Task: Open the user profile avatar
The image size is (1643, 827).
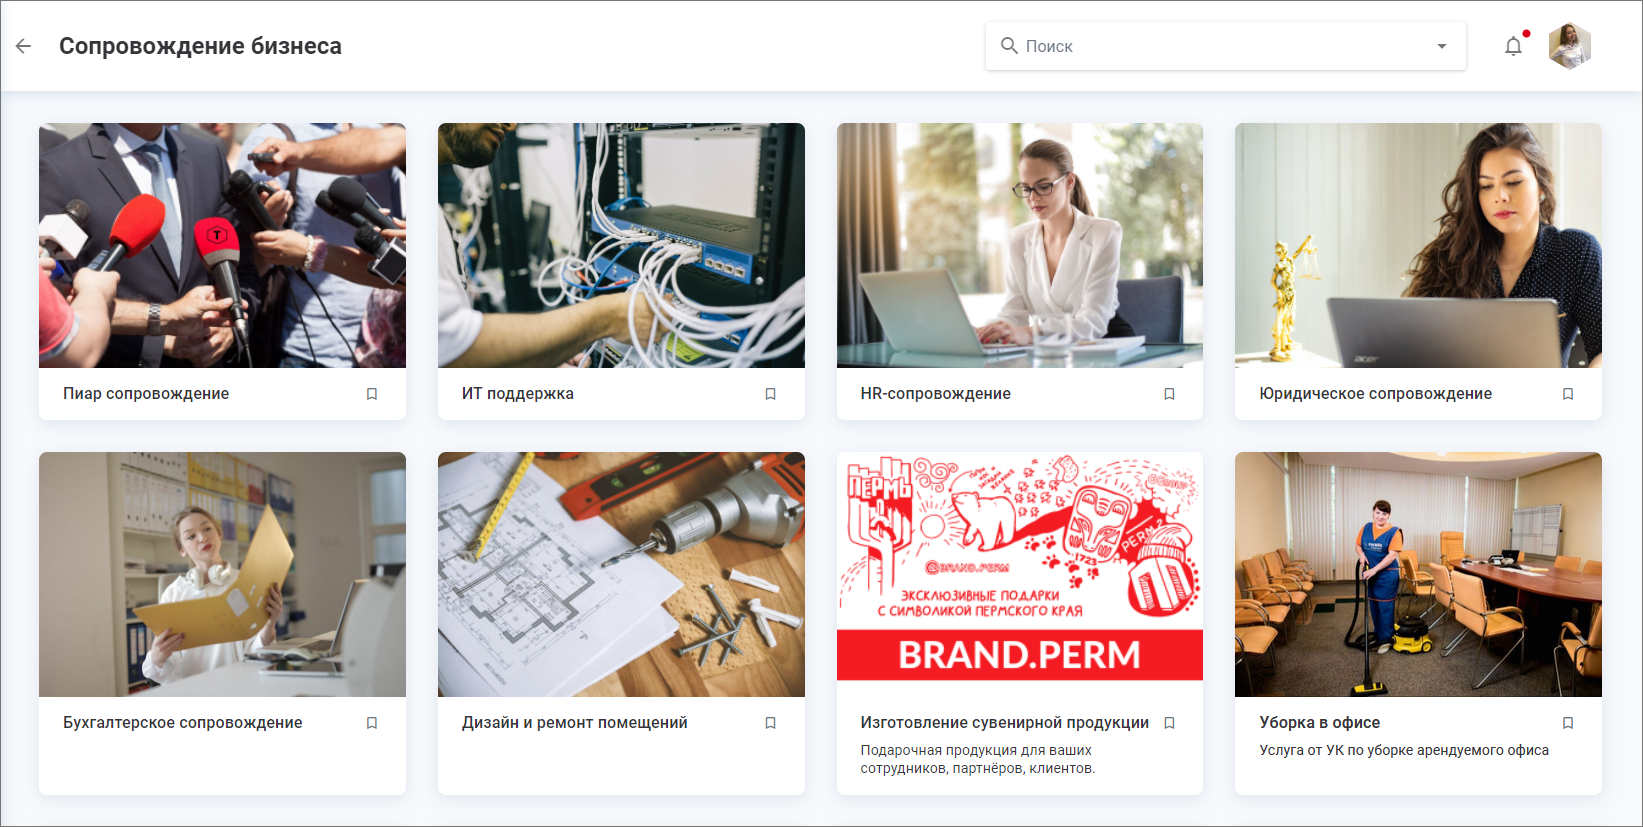Action: click(x=1570, y=46)
